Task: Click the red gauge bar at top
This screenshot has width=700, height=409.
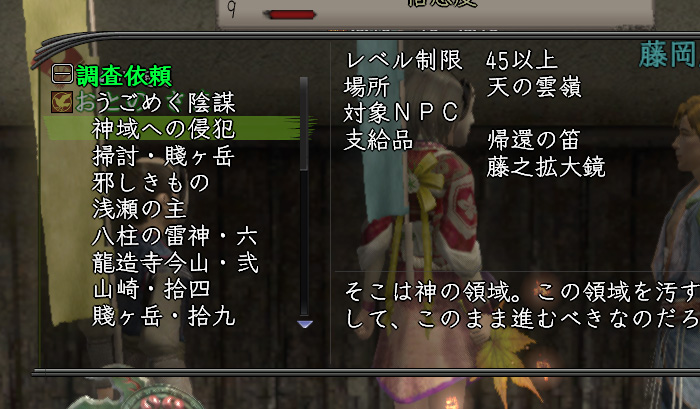Action: (x=290, y=14)
